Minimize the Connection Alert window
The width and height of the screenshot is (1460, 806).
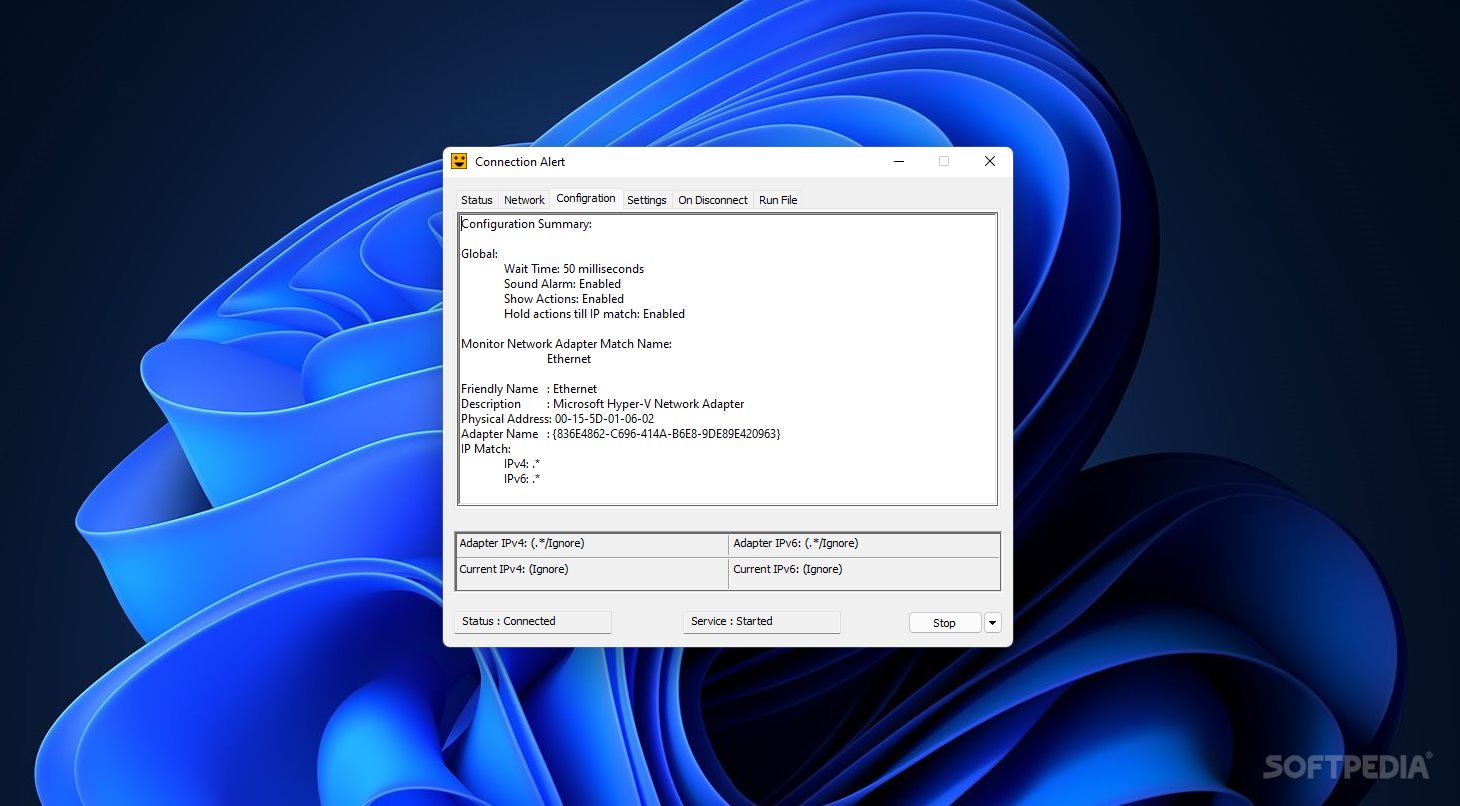(x=899, y=161)
